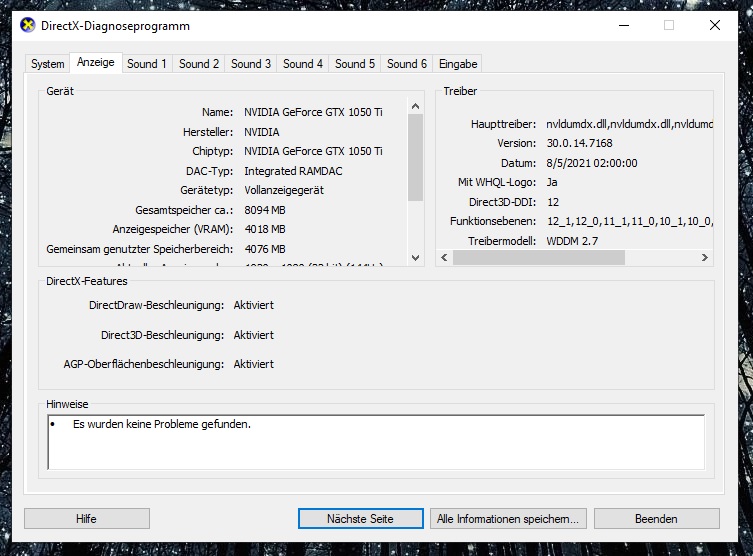Click the Vollanzeigegerät value
The height and width of the screenshot is (556, 753).
tap(284, 190)
